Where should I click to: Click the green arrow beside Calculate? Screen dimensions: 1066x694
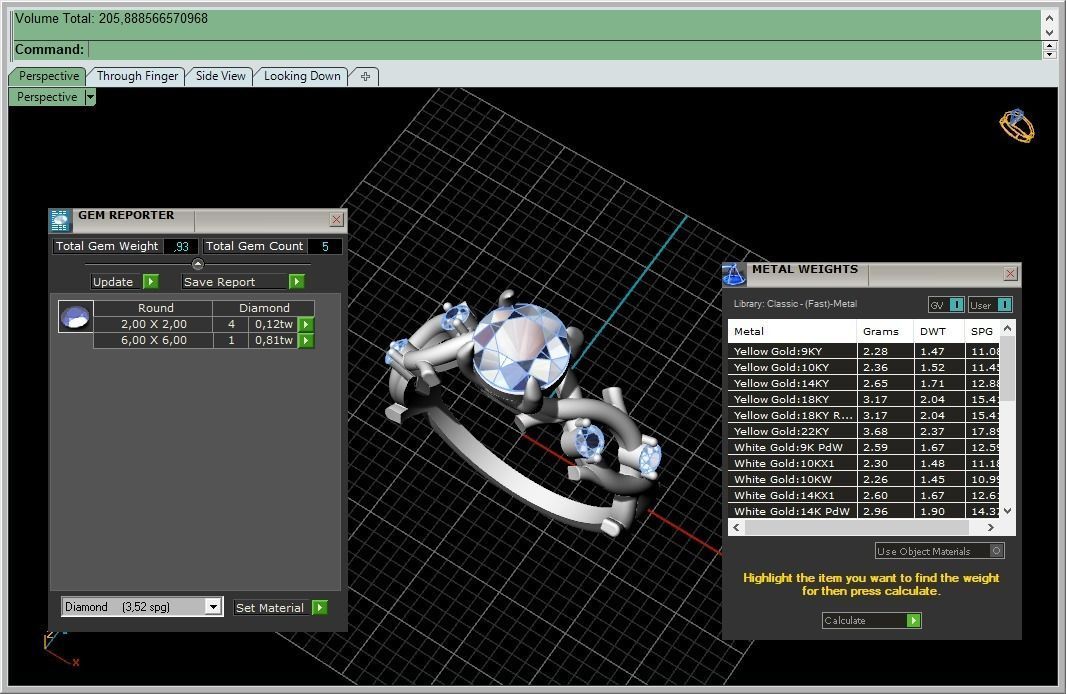coord(914,620)
